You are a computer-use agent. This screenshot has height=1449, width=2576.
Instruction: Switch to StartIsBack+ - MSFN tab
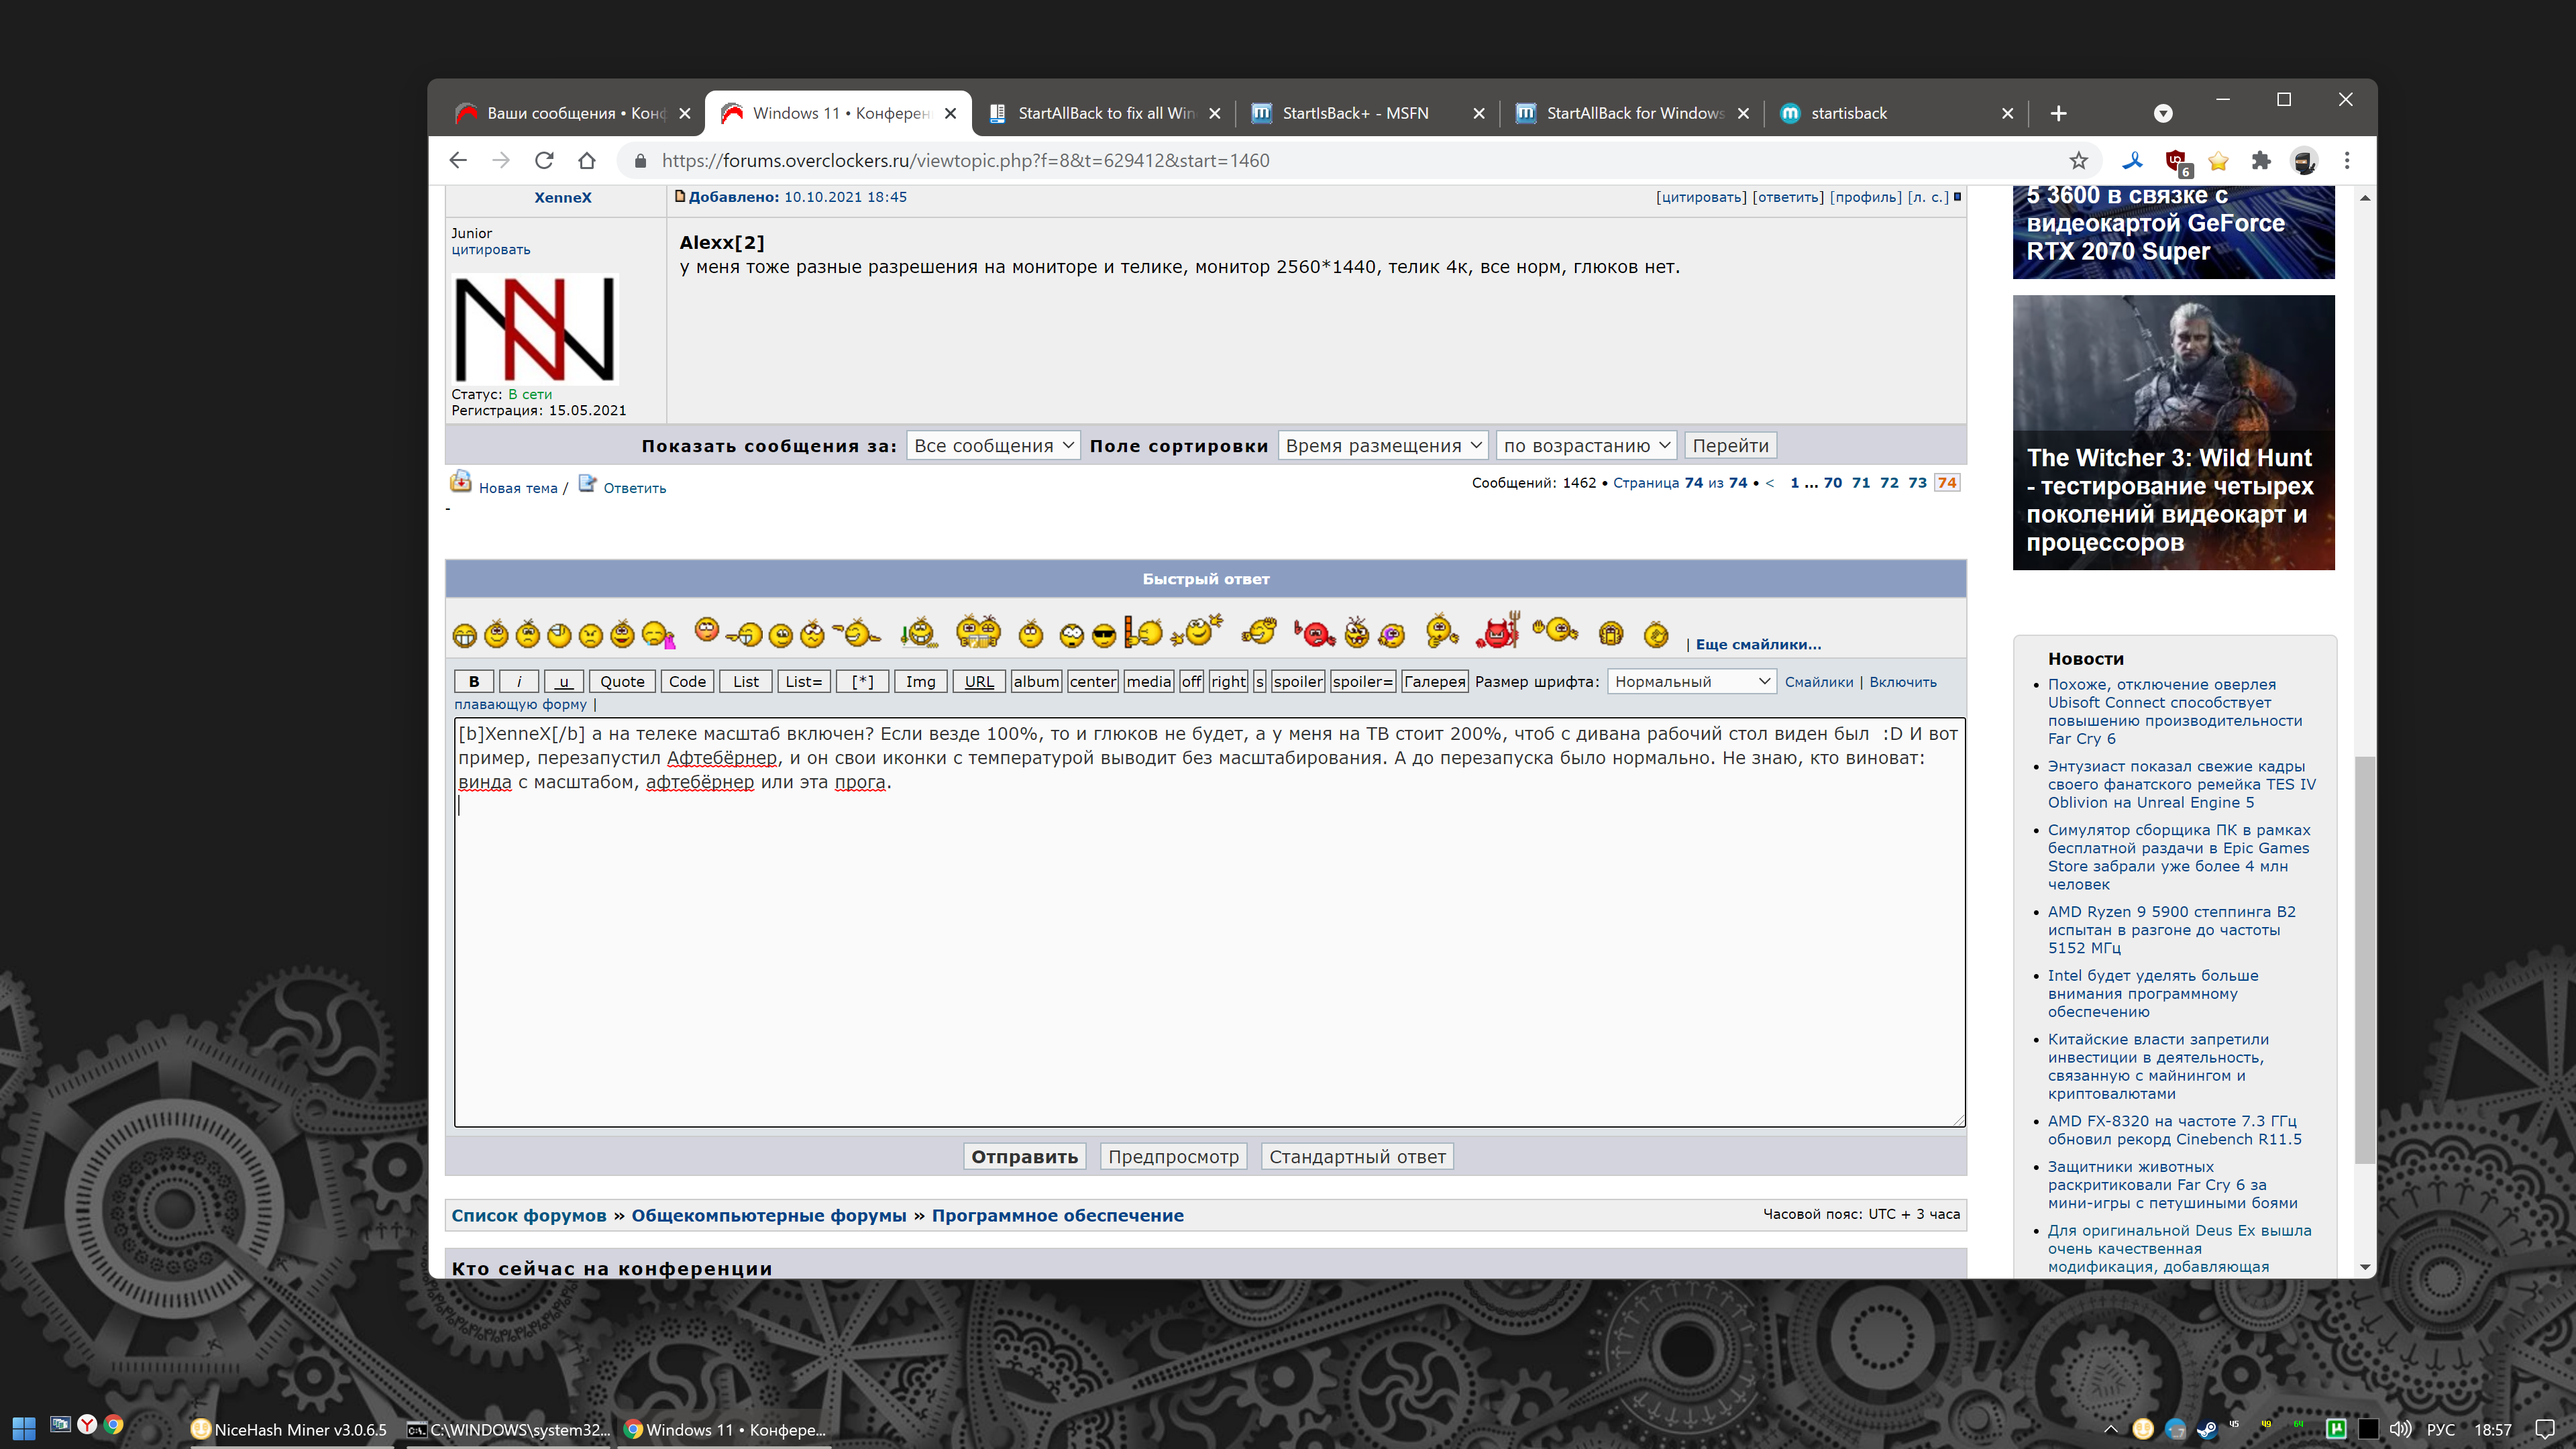pos(1355,113)
